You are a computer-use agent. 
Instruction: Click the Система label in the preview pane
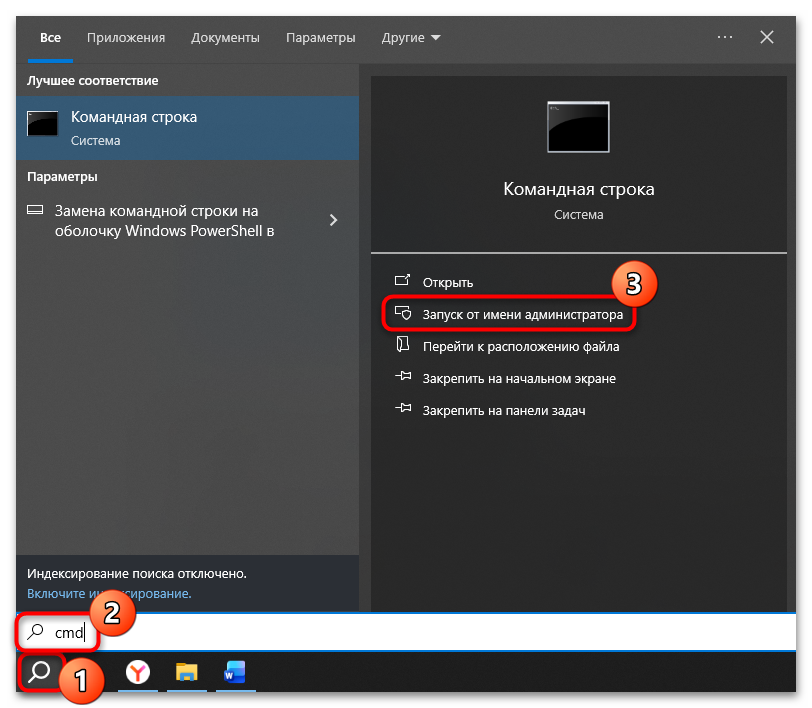[x=578, y=214]
